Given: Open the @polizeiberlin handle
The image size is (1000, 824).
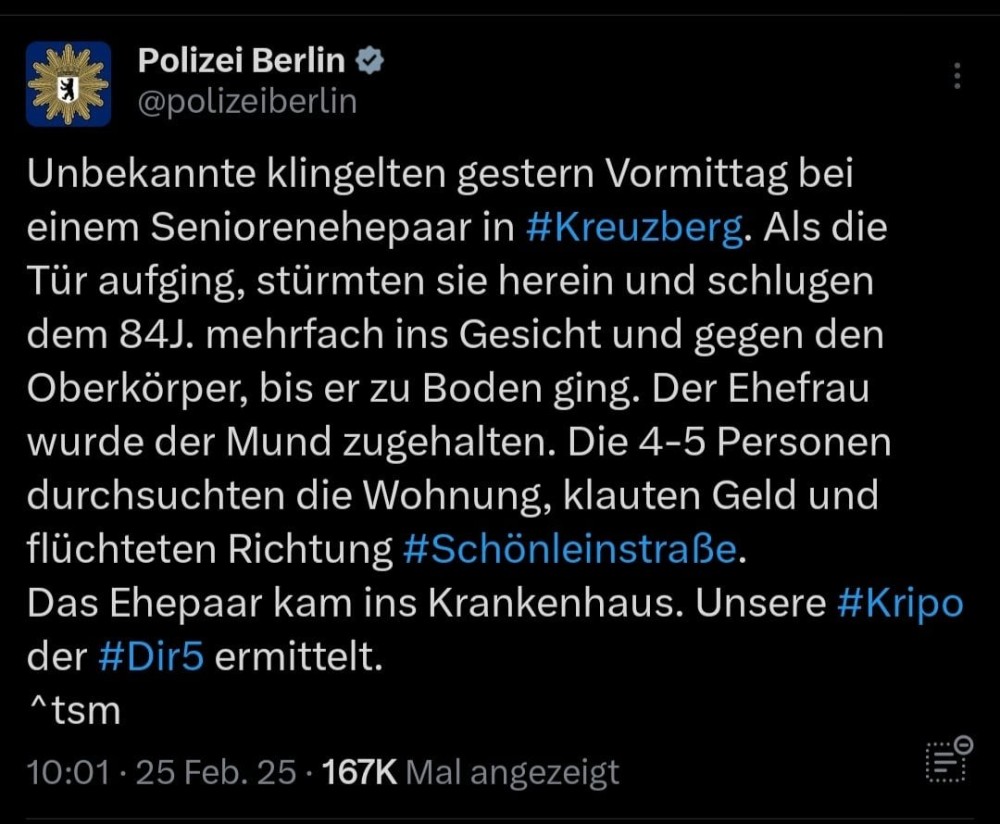Looking at the screenshot, I should (x=247, y=102).
